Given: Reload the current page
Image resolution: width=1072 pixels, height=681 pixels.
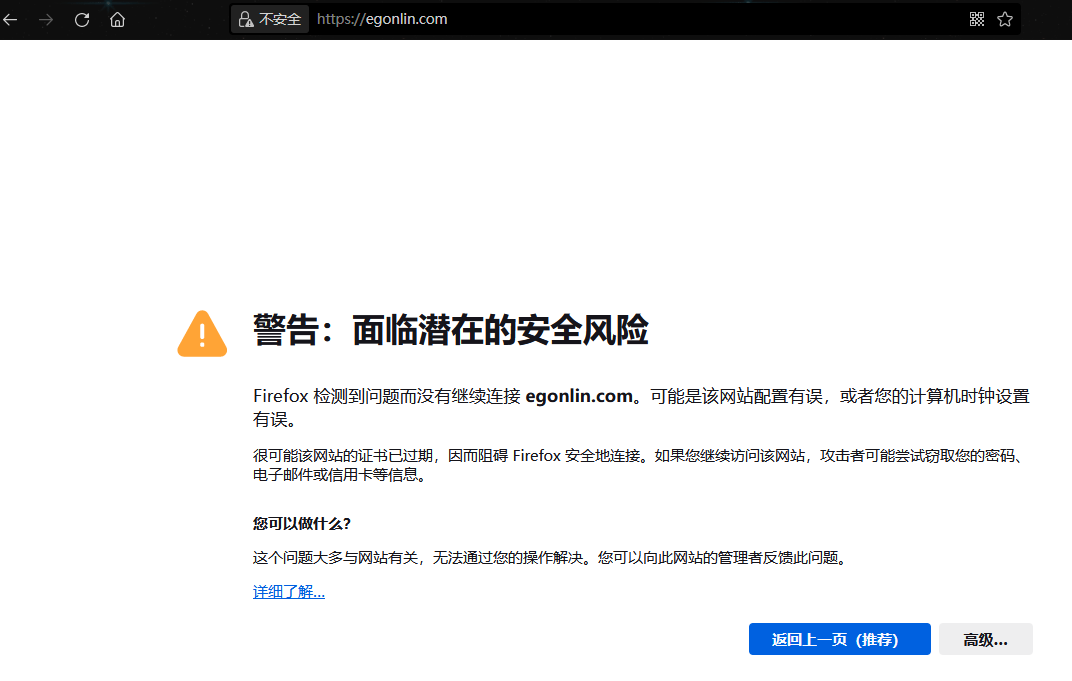Looking at the screenshot, I should [x=82, y=19].
